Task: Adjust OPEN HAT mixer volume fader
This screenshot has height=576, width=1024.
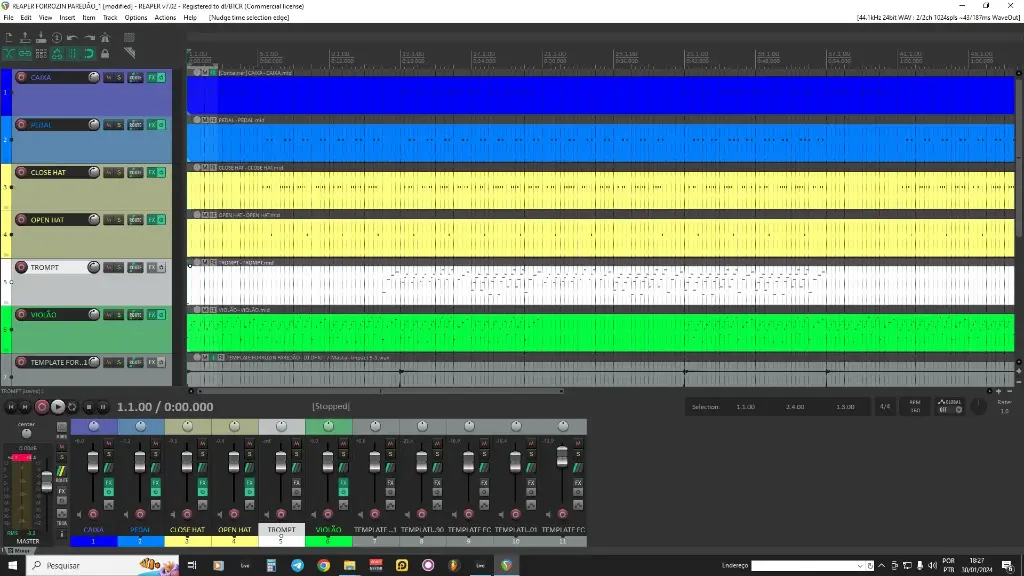Action: (234, 462)
